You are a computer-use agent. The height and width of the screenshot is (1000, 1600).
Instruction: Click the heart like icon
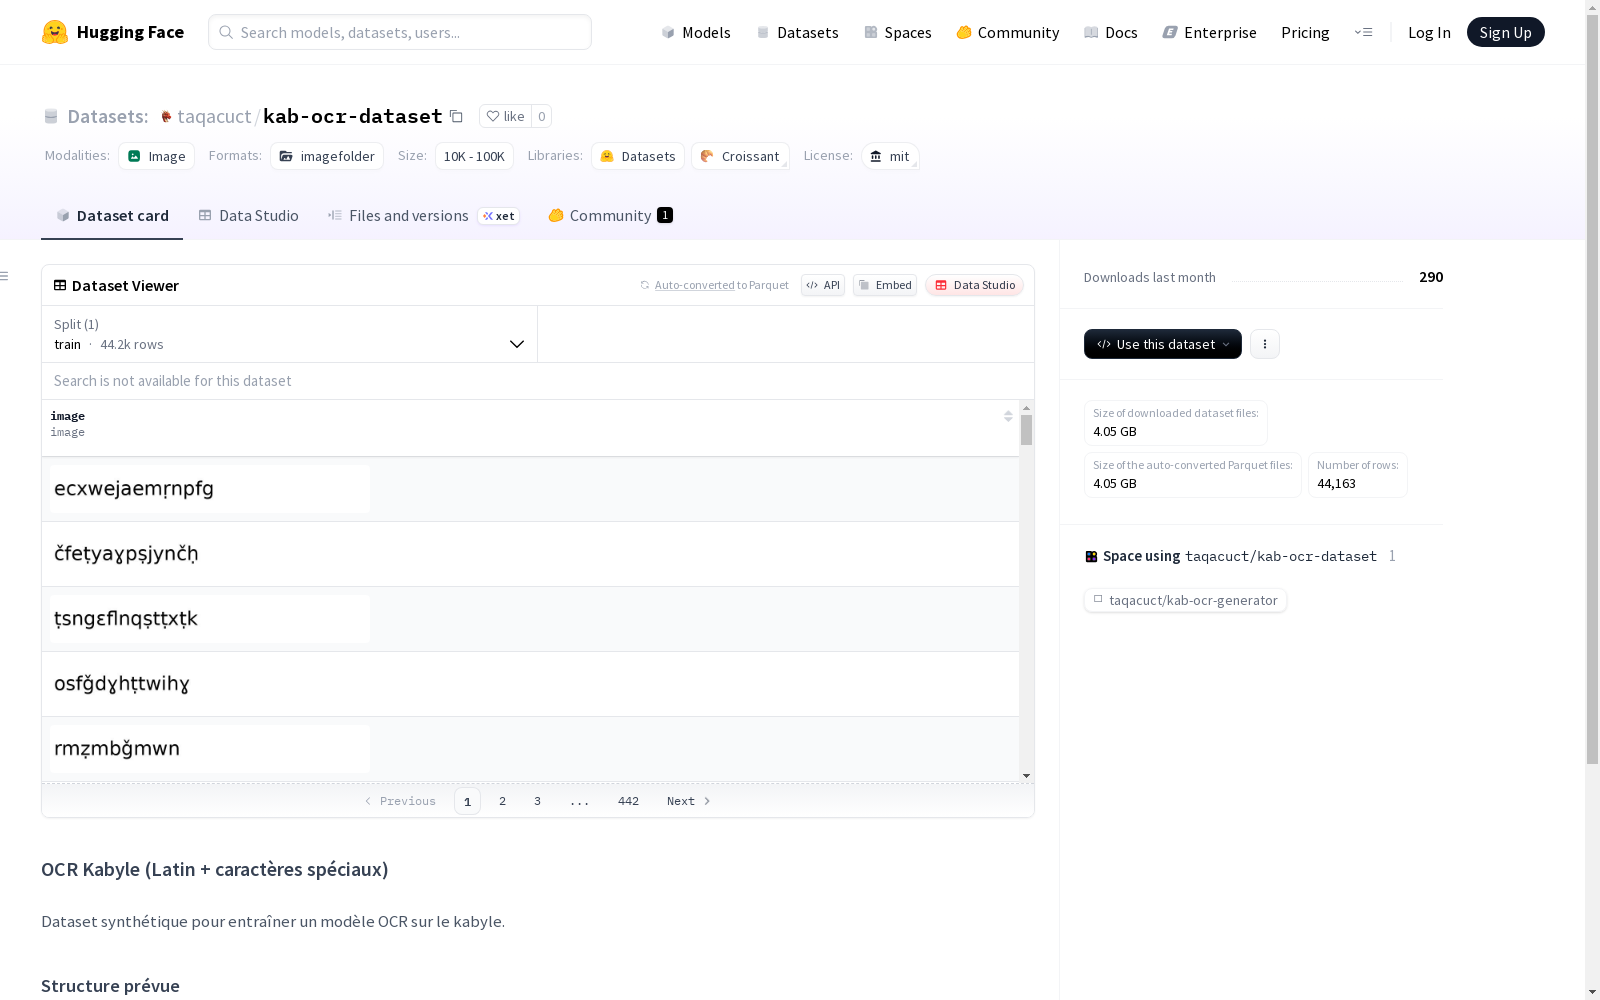493,116
